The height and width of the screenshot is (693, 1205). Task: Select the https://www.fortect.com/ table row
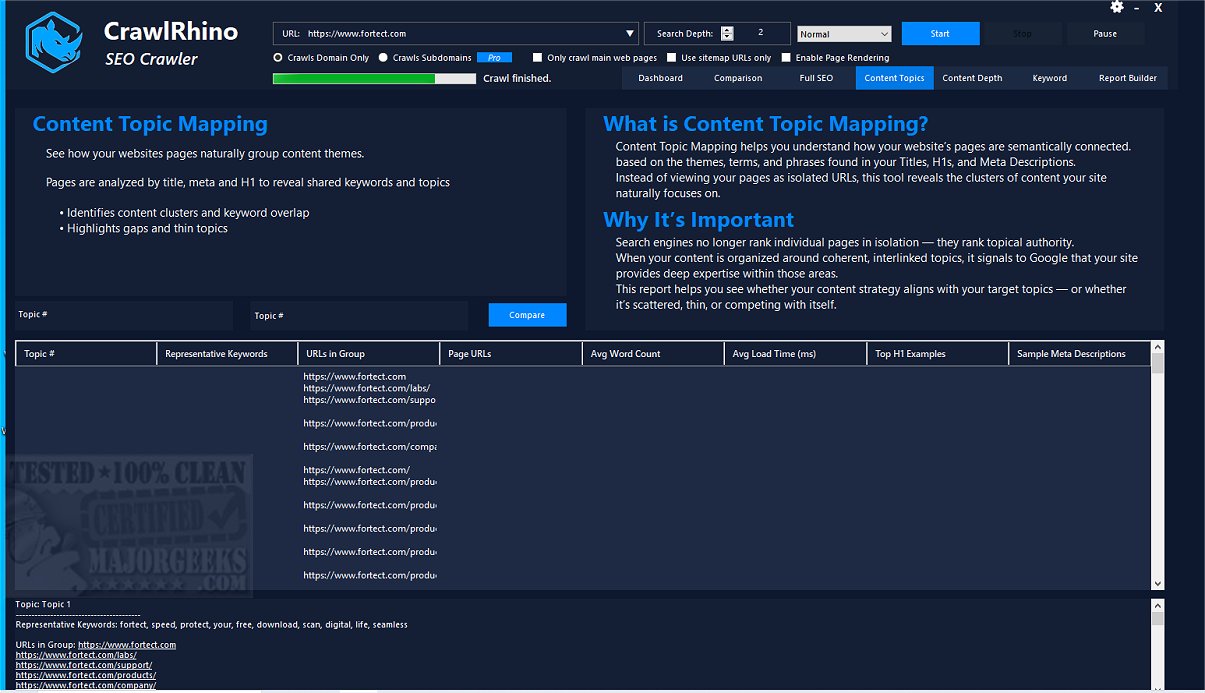click(x=356, y=470)
